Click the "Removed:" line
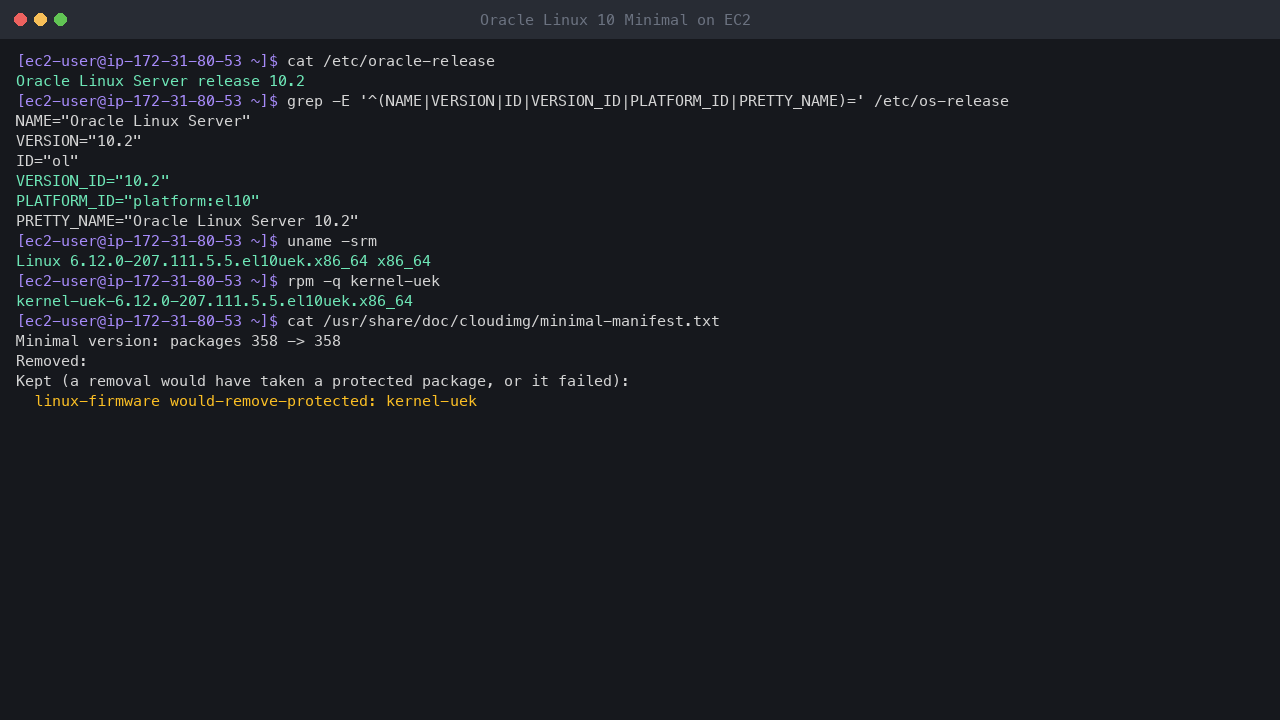The width and height of the screenshot is (1280, 720). [x=52, y=361]
